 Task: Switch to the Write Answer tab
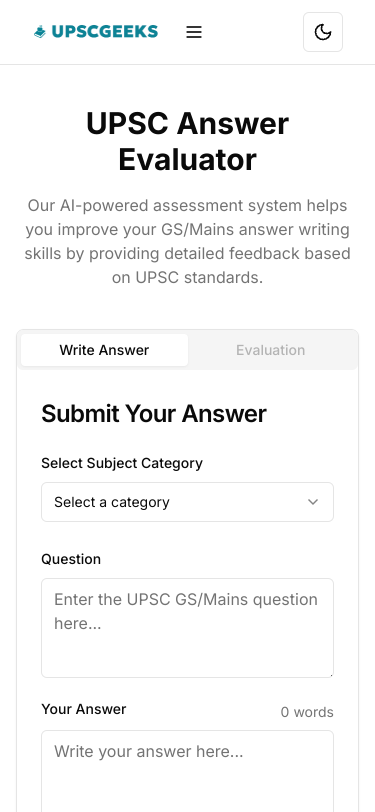point(104,350)
